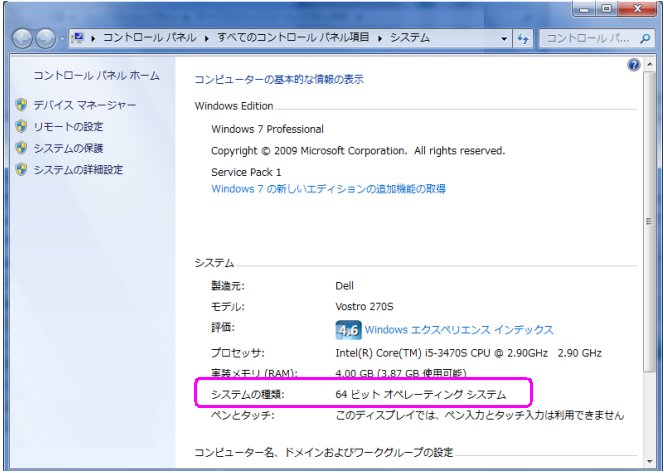Click the computer icon in the address bar
Image resolution: width=664 pixels, height=473 pixels.
point(76,38)
